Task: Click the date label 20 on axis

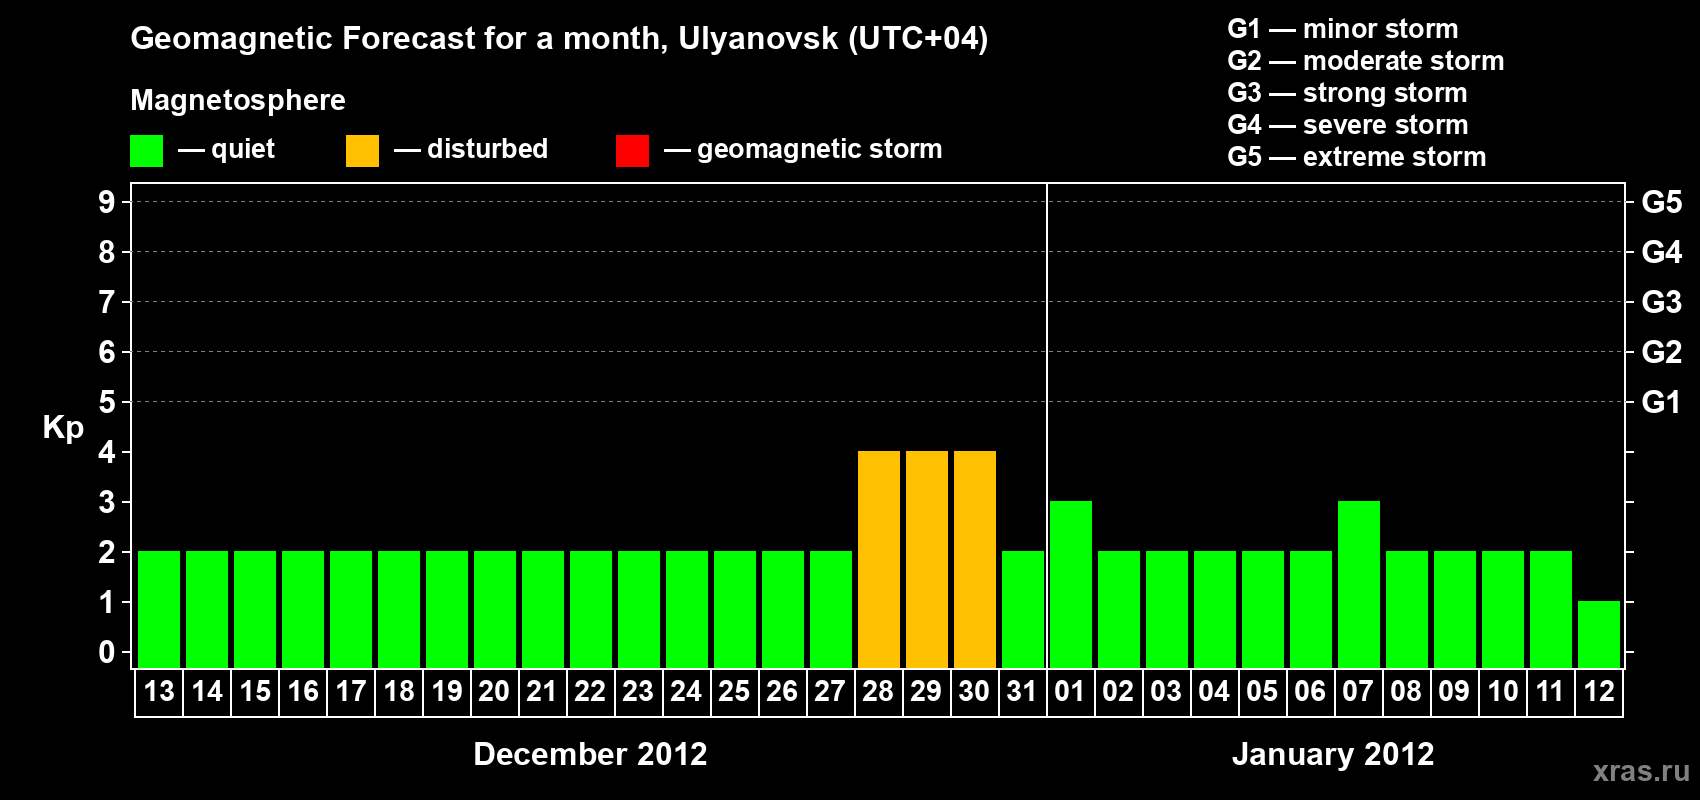Action: (x=494, y=692)
